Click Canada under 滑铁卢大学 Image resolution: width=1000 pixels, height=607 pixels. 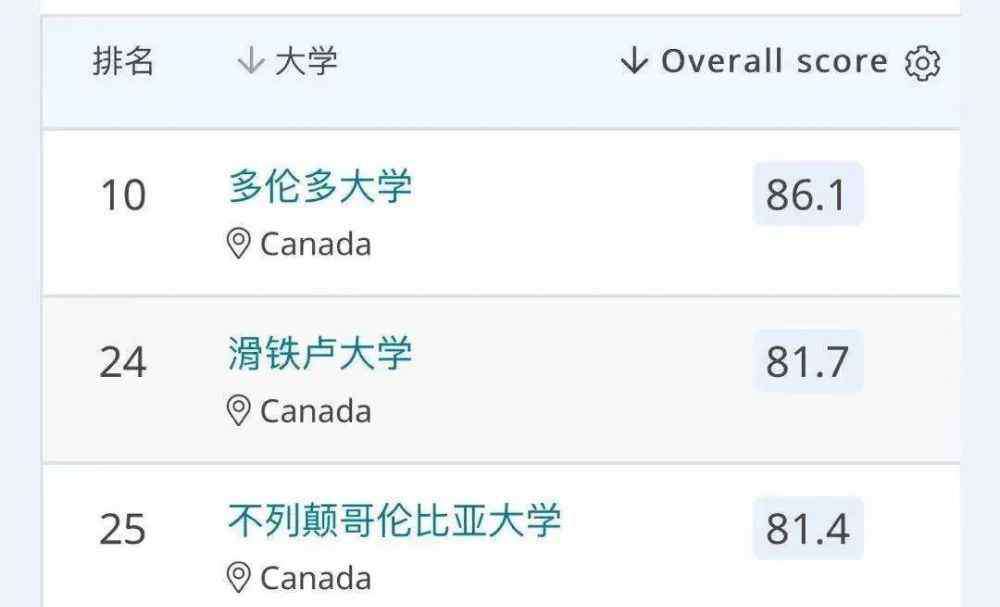click(x=316, y=411)
